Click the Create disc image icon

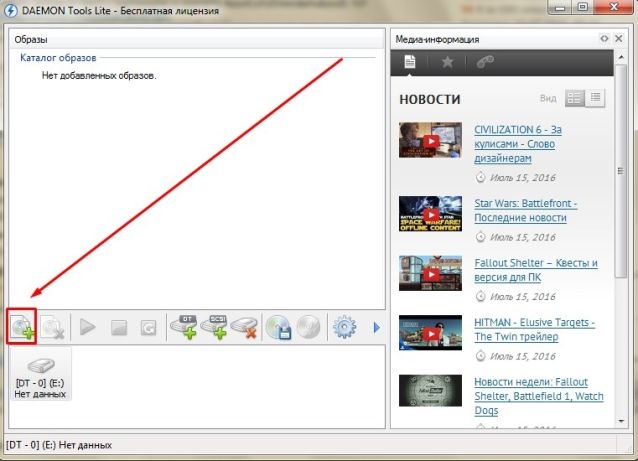coord(278,327)
